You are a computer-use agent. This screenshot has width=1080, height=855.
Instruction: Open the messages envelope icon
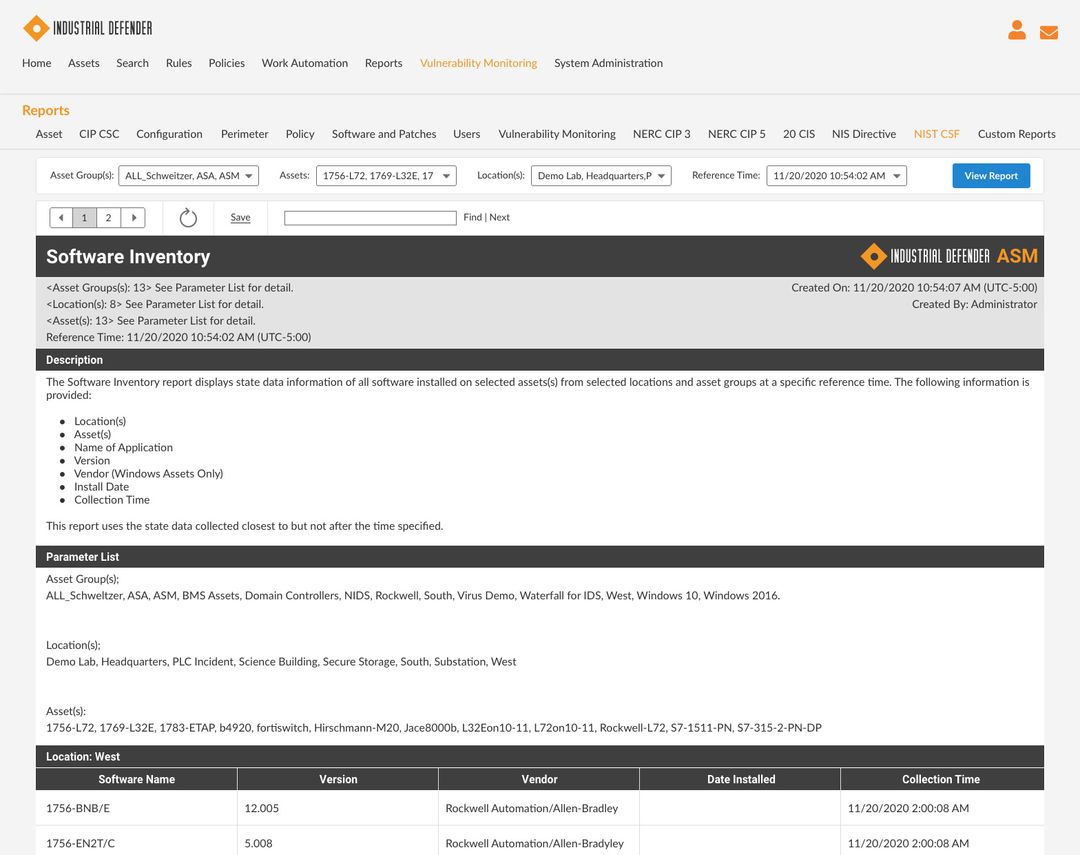1048,31
